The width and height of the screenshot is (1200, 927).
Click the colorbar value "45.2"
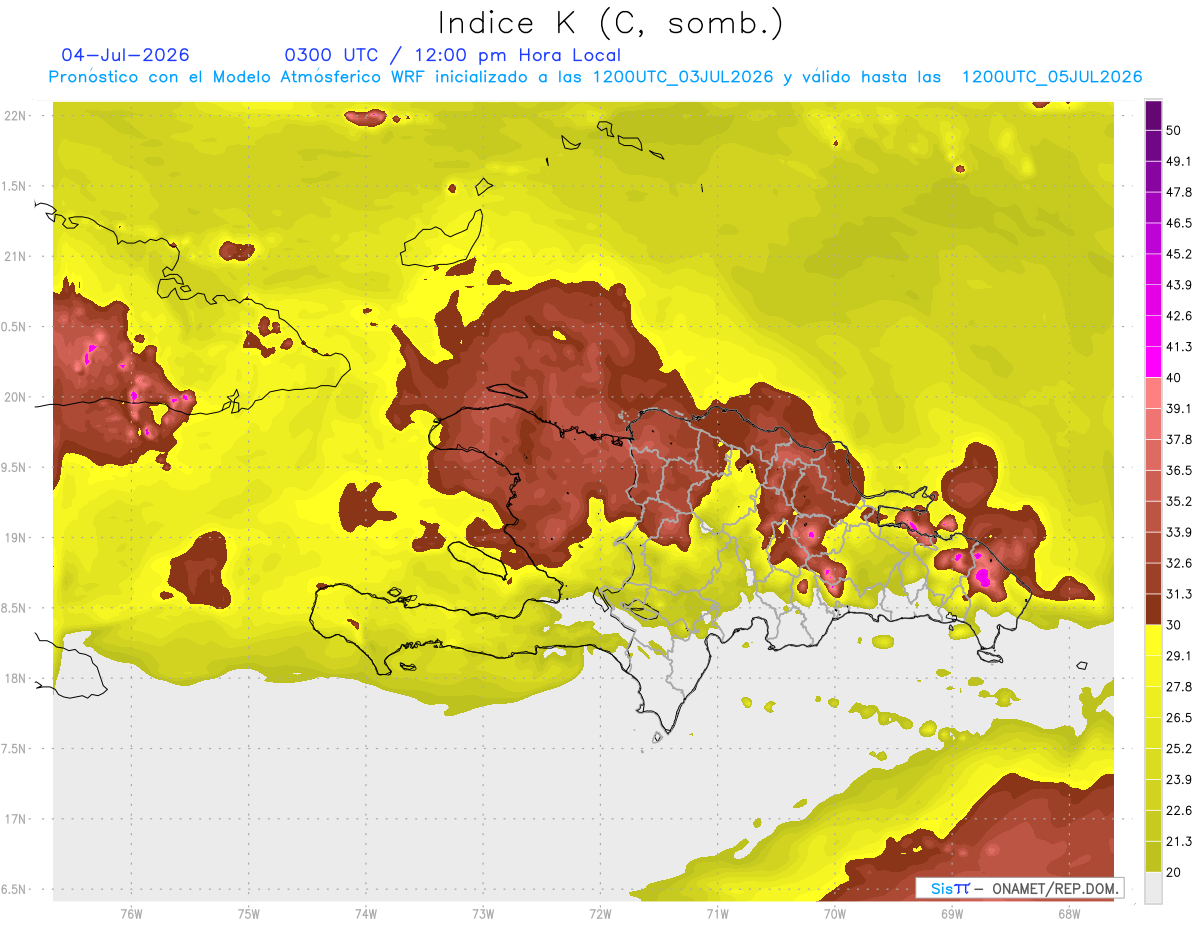click(x=1178, y=254)
